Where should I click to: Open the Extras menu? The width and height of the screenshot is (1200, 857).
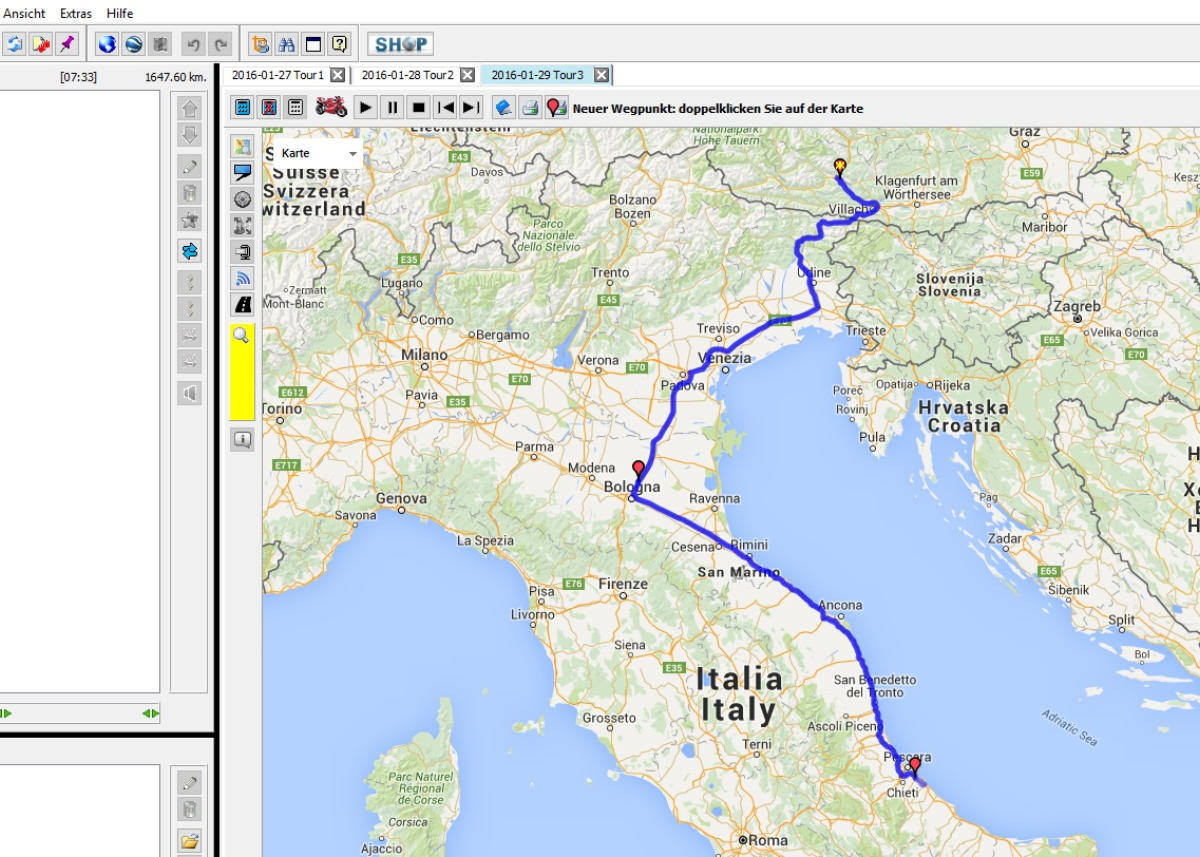(76, 13)
